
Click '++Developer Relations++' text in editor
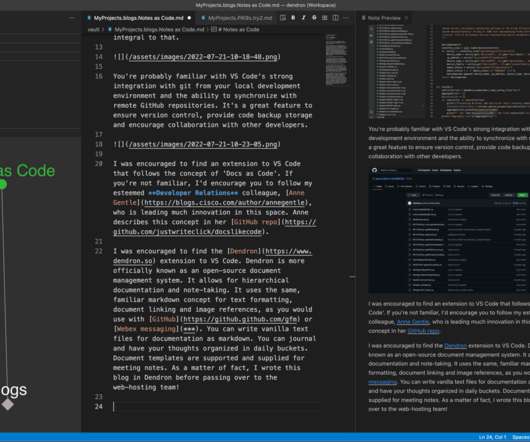point(193,193)
